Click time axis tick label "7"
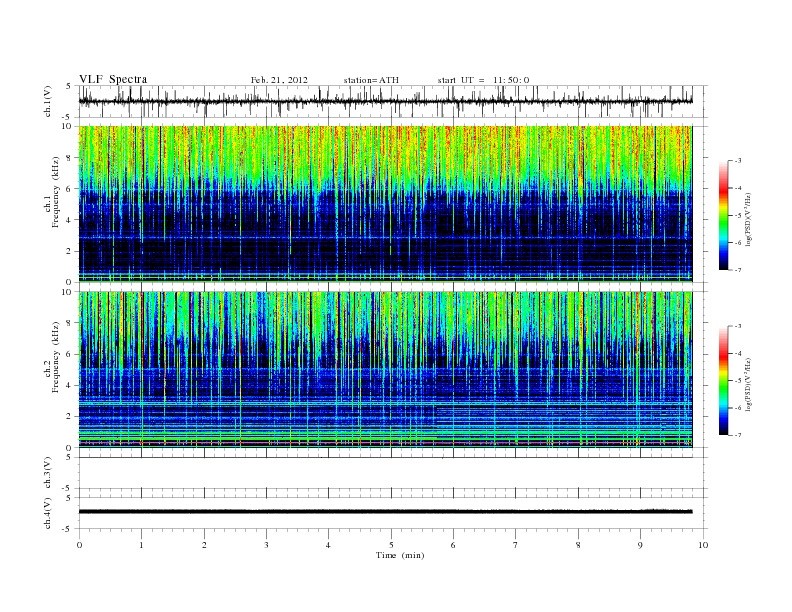 [516, 545]
